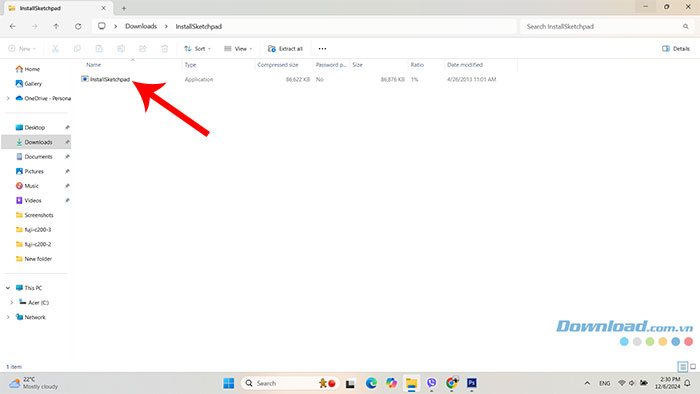Expand the Network tree node
This screenshot has width=700, height=394.
point(8,317)
